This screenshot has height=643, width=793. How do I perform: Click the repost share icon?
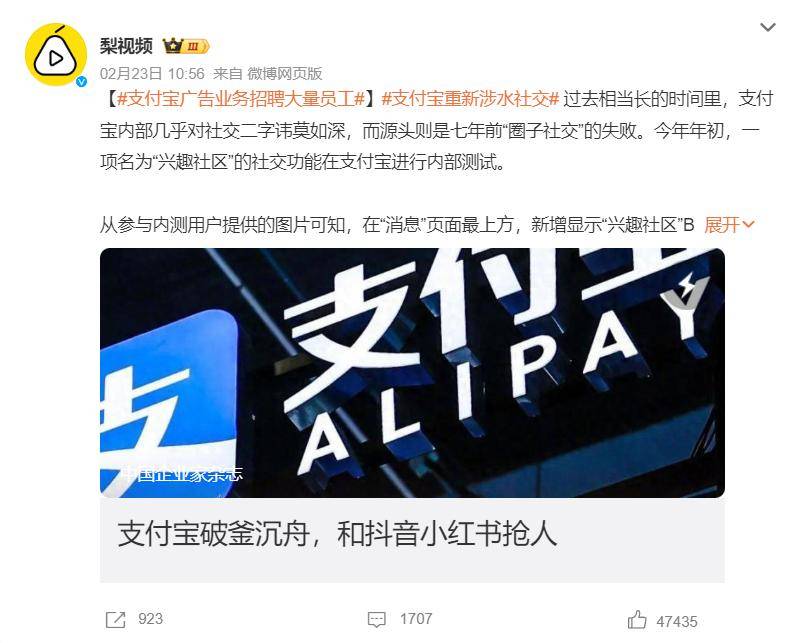(115, 619)
